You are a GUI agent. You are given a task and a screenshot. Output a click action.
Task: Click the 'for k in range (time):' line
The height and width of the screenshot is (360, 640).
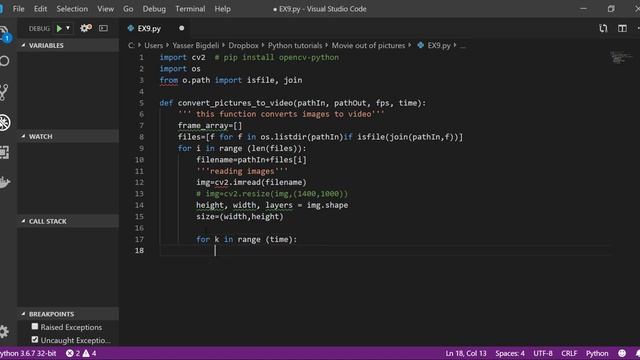247,239
